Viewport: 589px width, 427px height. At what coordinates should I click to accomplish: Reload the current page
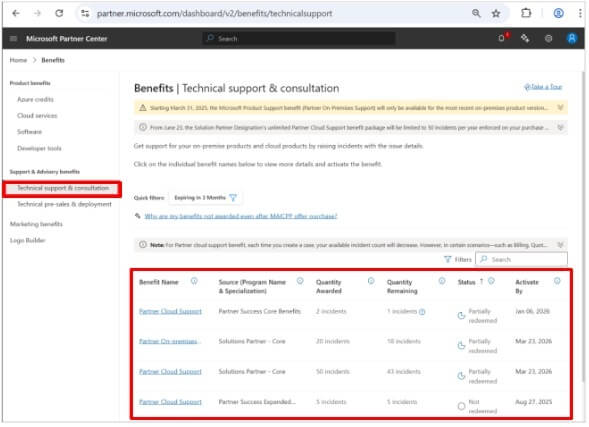[x=59, y=14]
